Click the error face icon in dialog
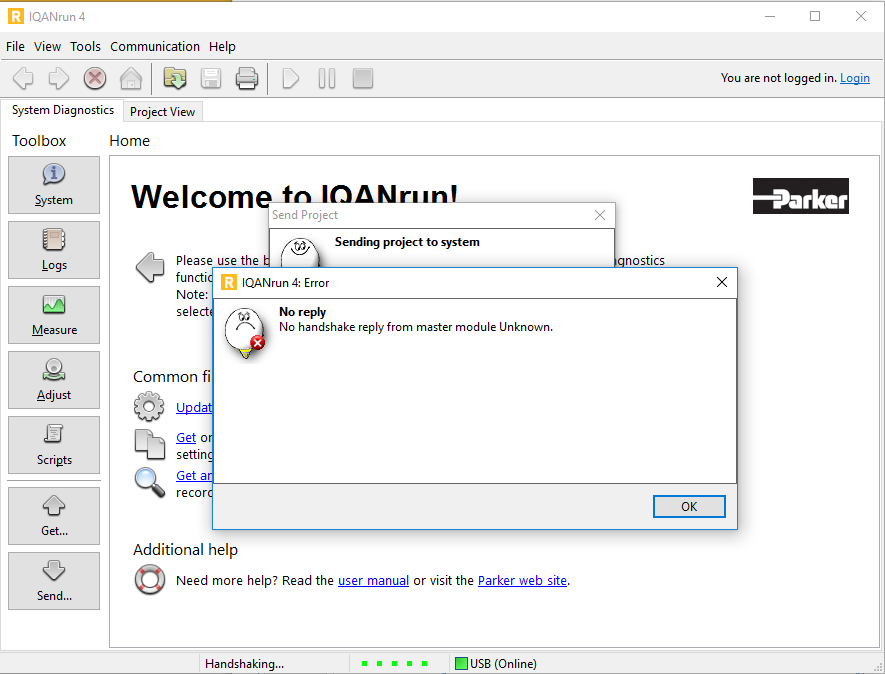Image resolution: width=885 pixels, height=674 pixels. 246,333
